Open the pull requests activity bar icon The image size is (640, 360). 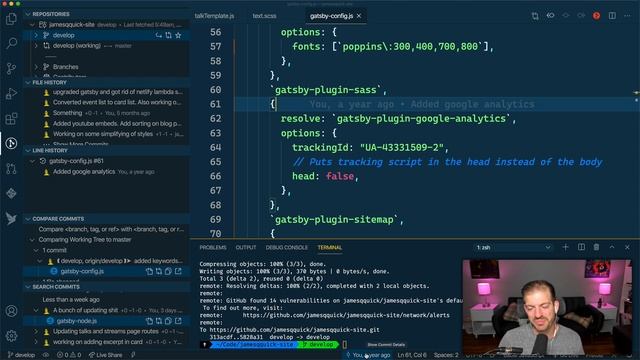[x=11, y=168]
